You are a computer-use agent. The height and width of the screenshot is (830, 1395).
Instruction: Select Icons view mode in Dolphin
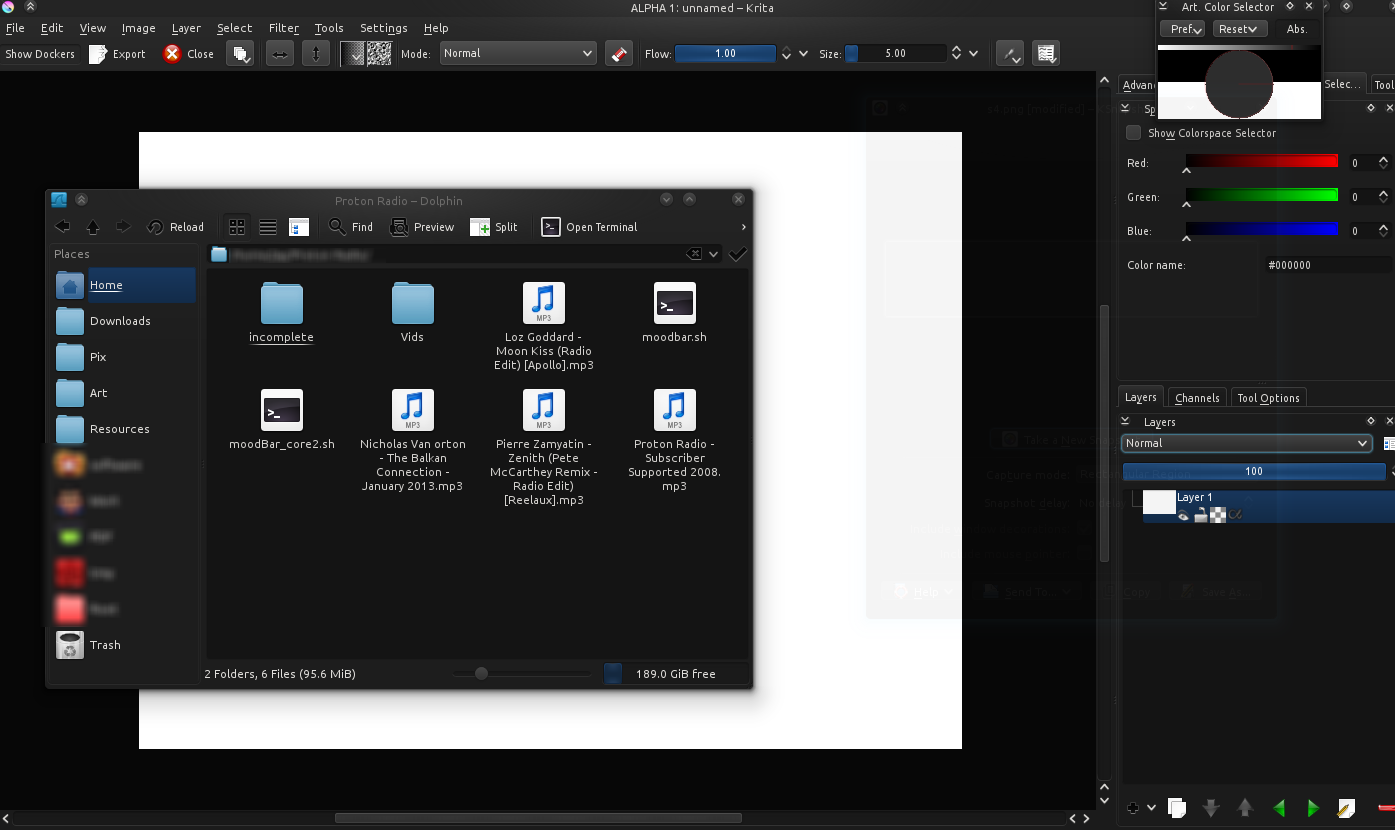click(x=237, y=227)
